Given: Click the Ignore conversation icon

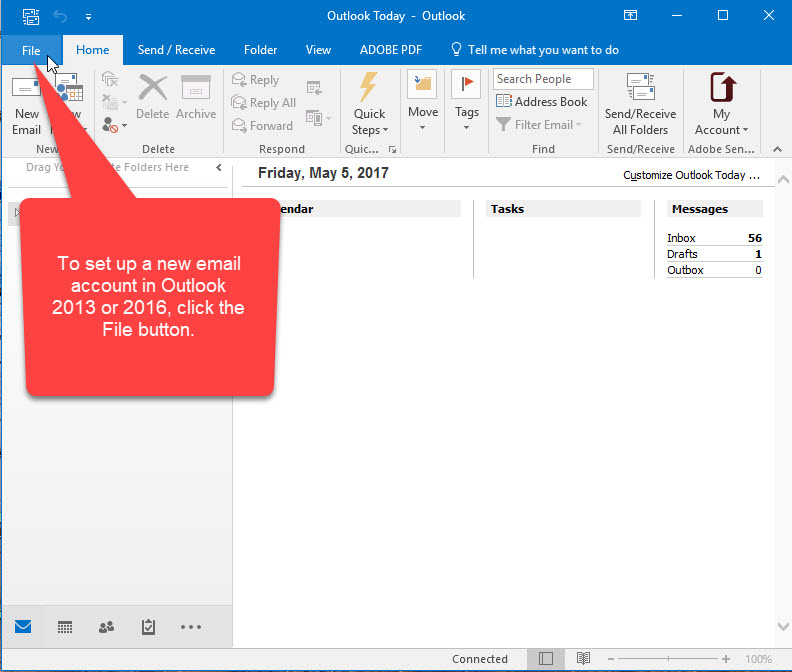Looking at the screenshot, I should point(110,79).
